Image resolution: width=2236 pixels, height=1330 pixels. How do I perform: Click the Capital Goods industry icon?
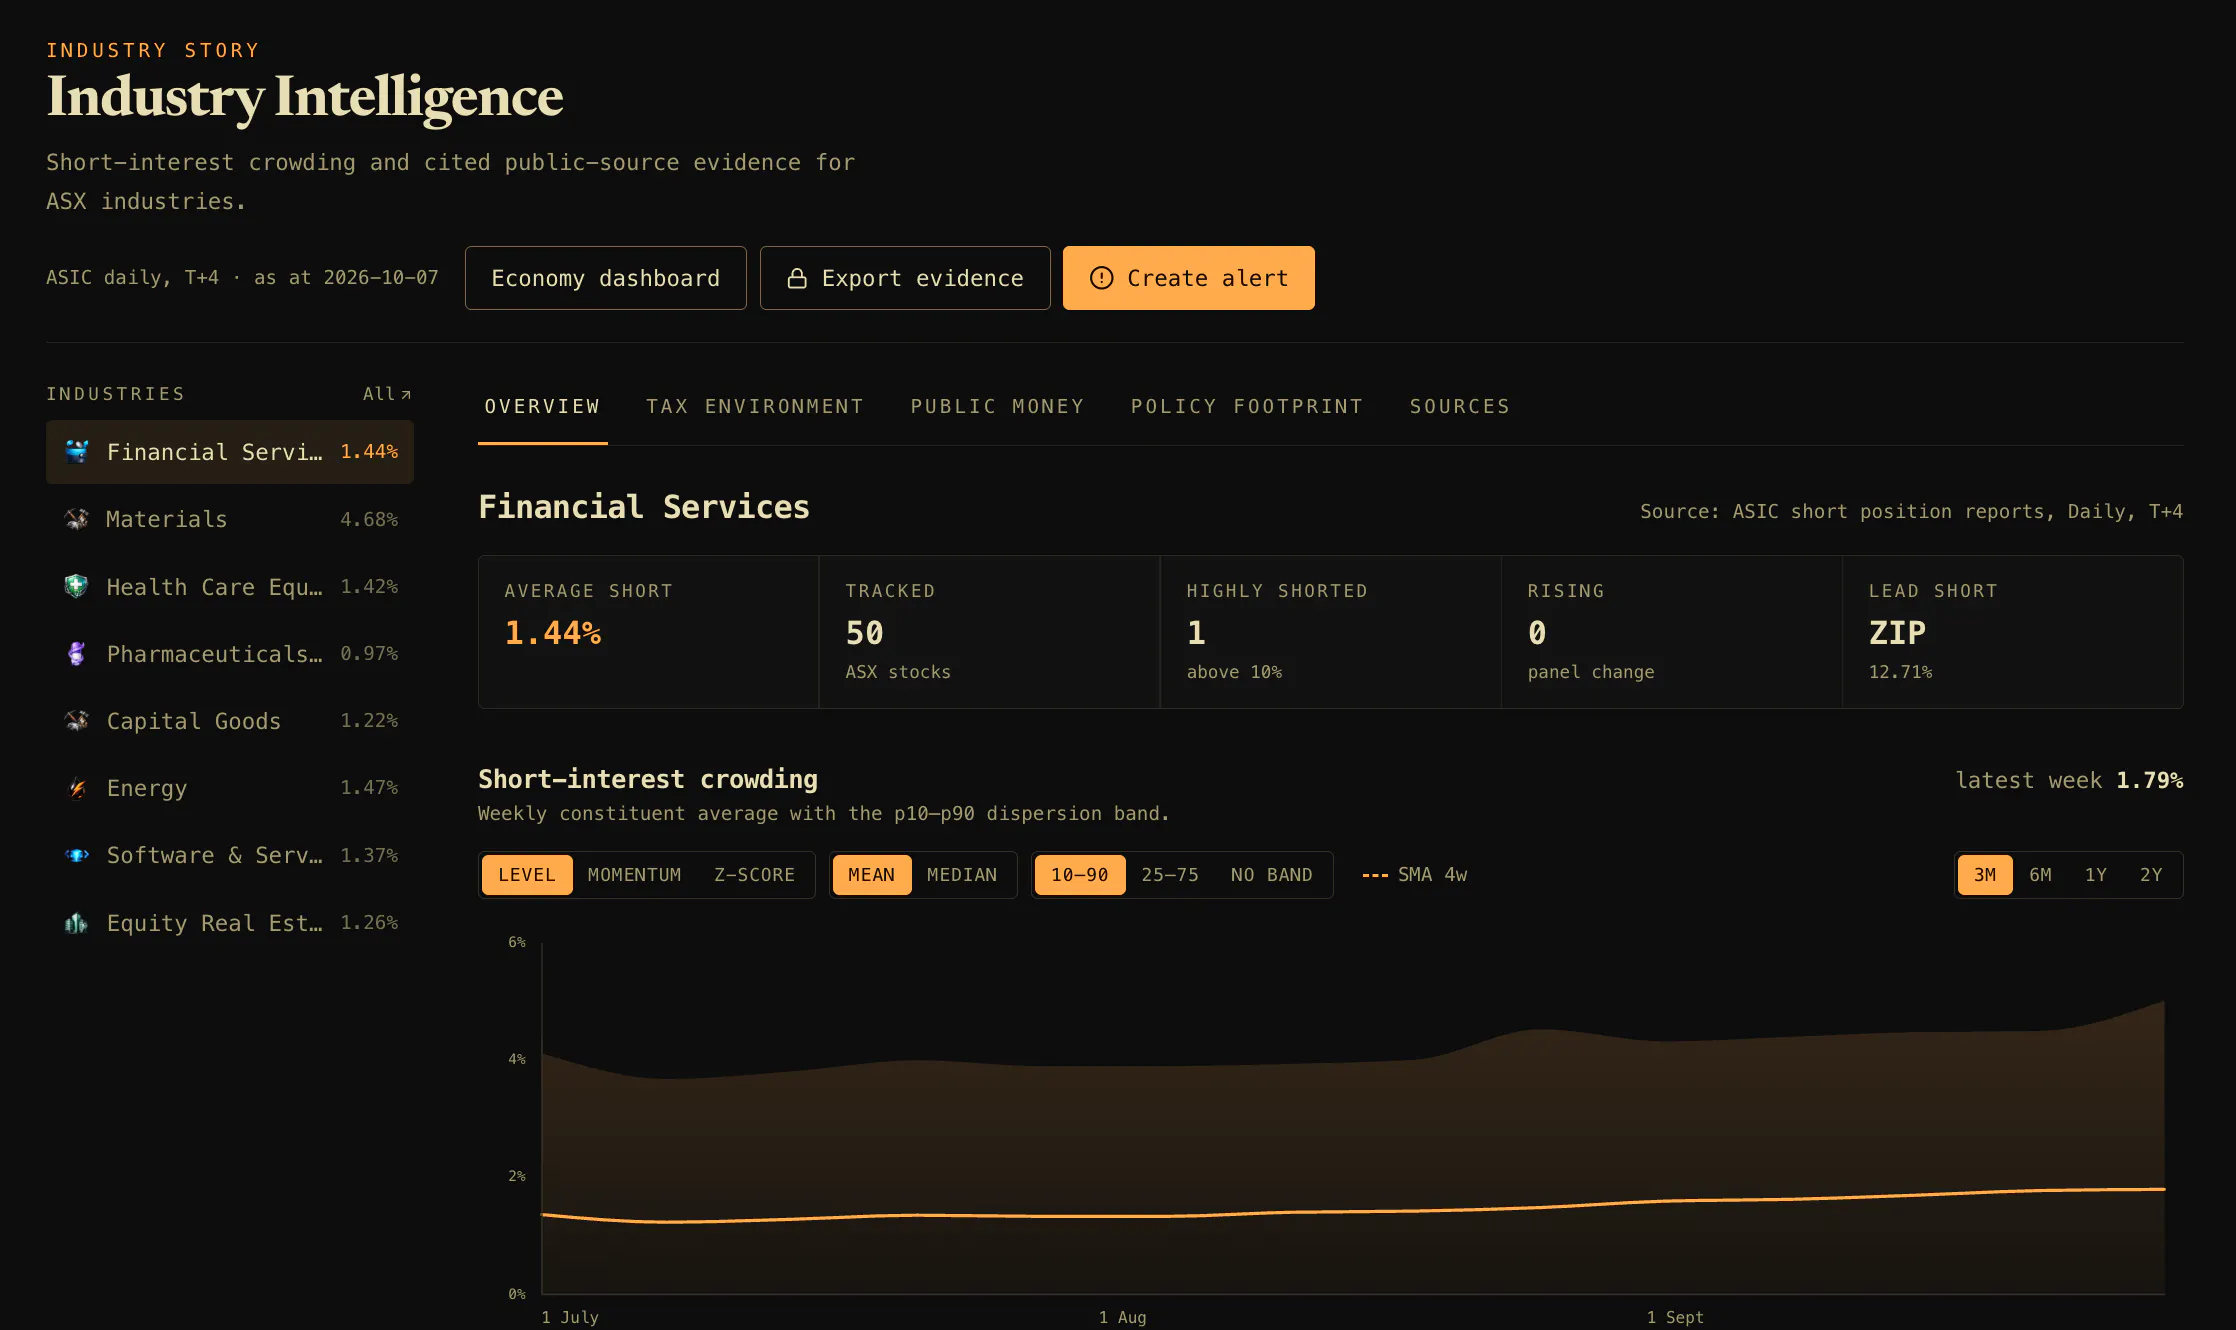coord(77,721)
